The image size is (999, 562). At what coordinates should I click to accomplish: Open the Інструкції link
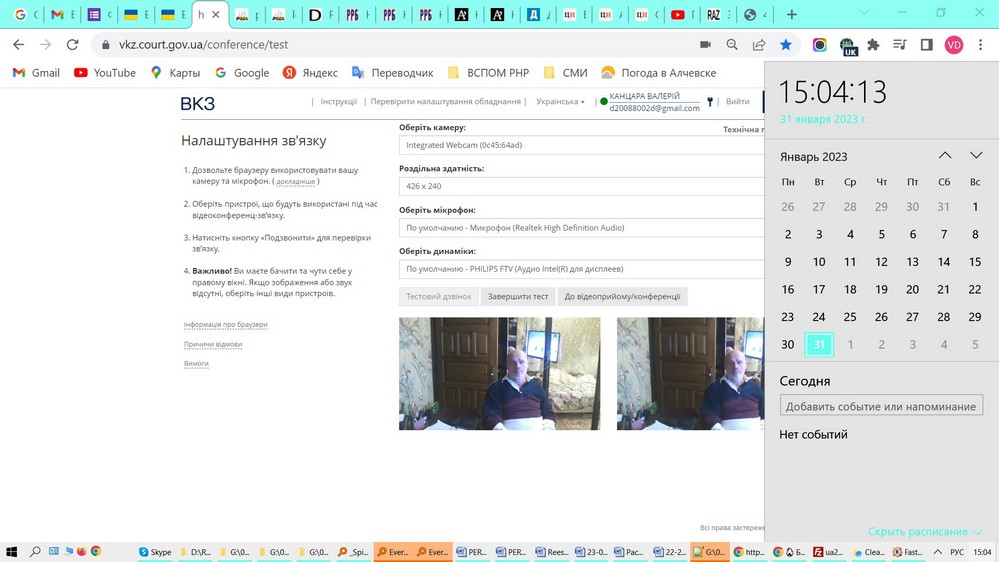tap(338, 101)
